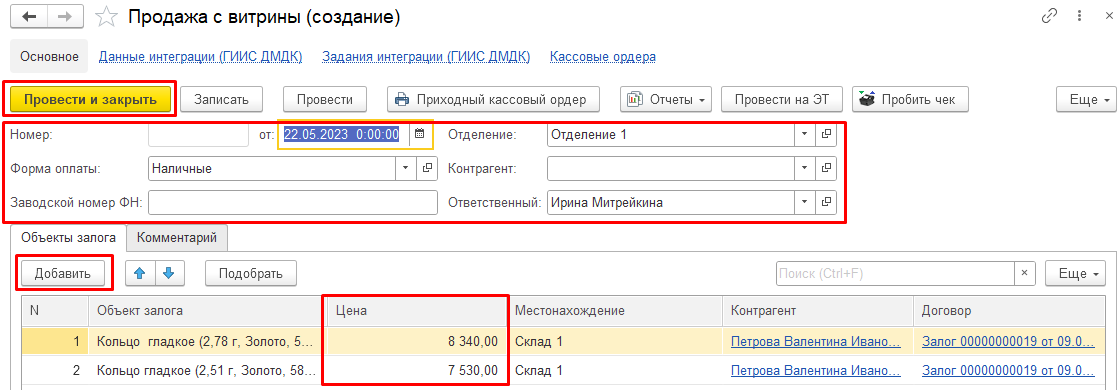1120x390 pixels.
Task: Open calendar picker next to date field
Action: (419, 134)
